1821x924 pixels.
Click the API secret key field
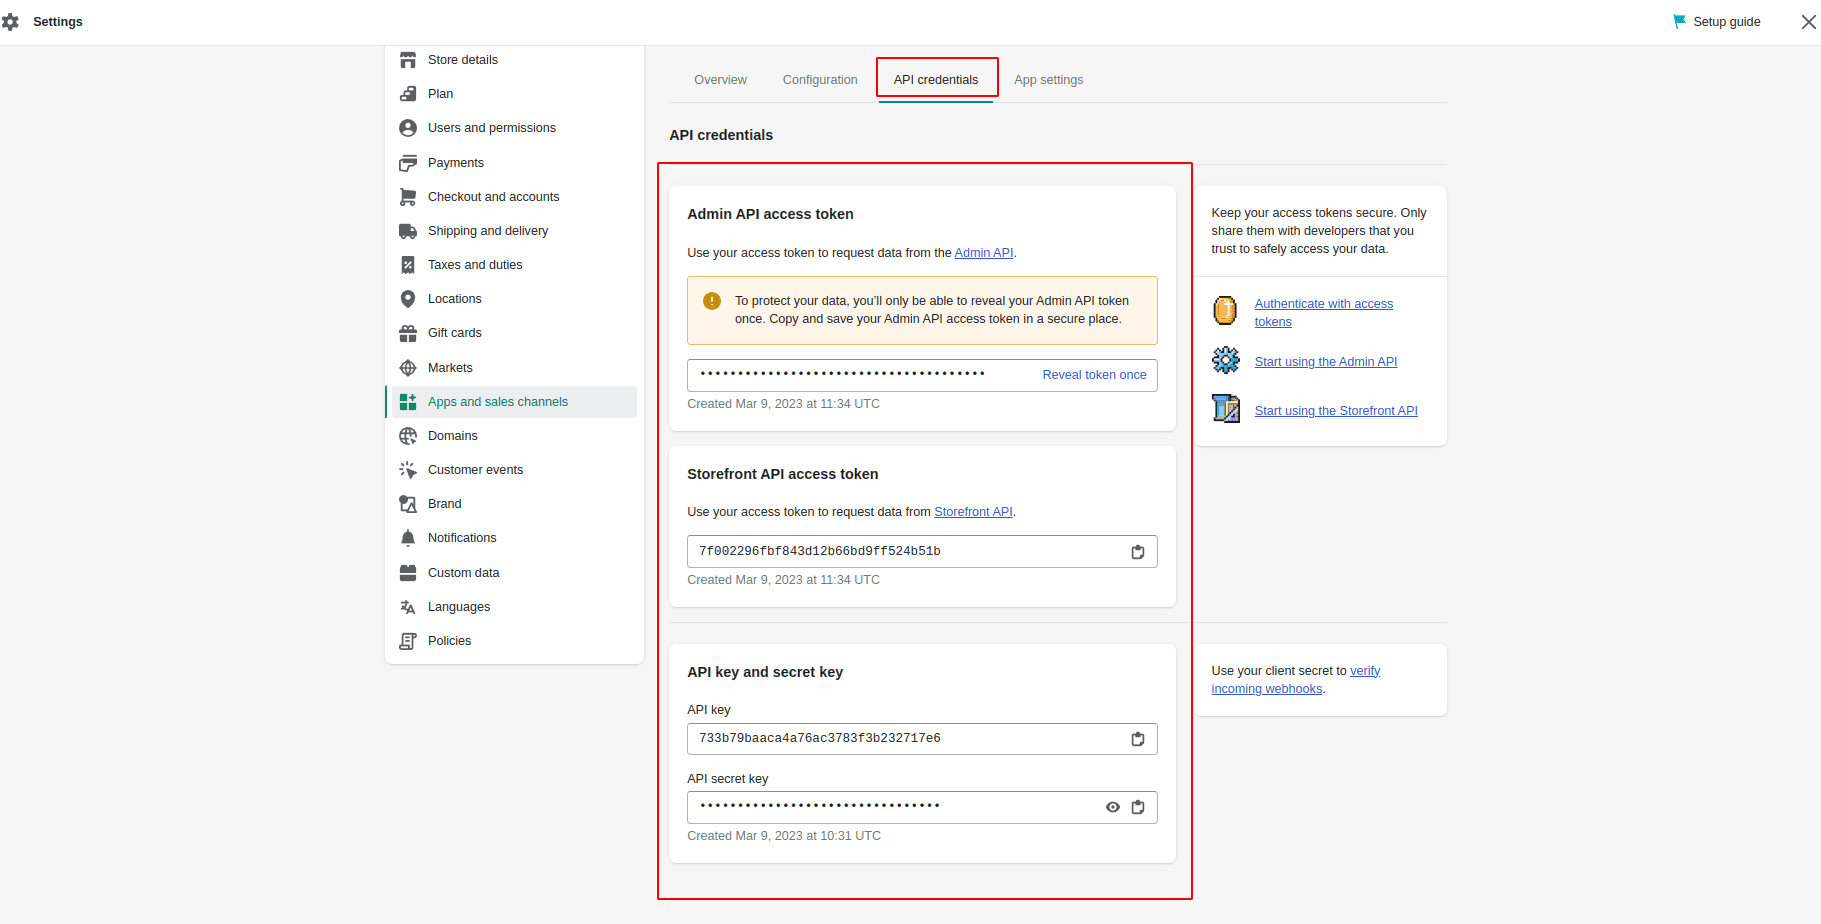922,807
